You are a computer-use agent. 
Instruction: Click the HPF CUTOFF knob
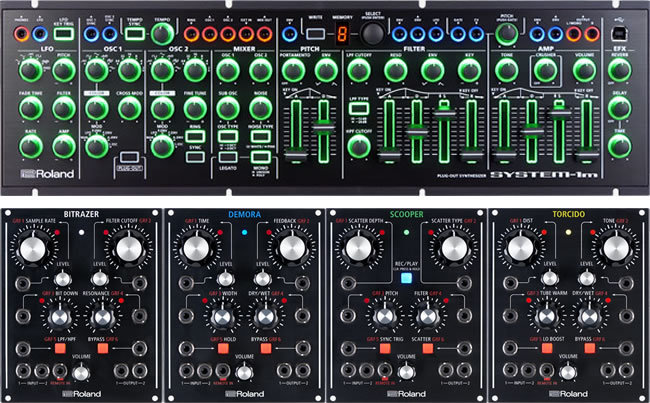coord(359,146)
